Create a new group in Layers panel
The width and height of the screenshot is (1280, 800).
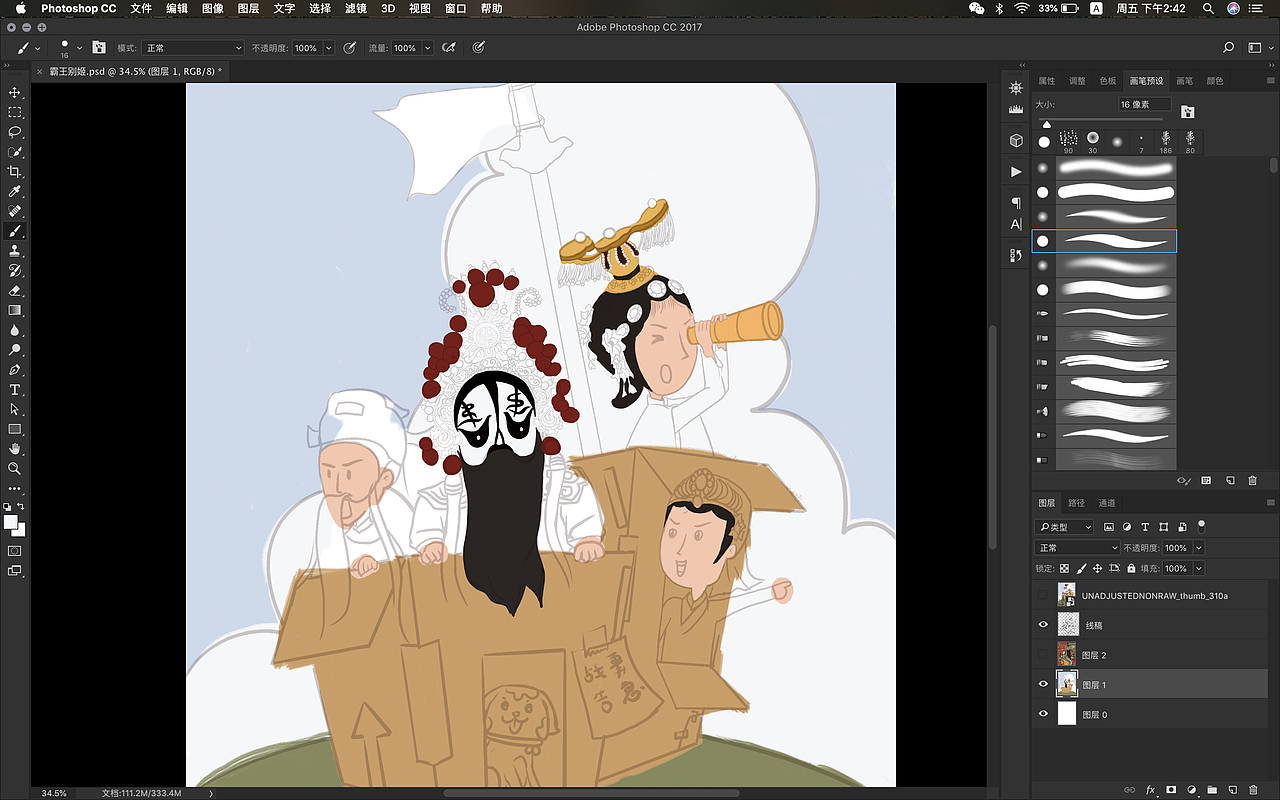[x=1212, y=790]
